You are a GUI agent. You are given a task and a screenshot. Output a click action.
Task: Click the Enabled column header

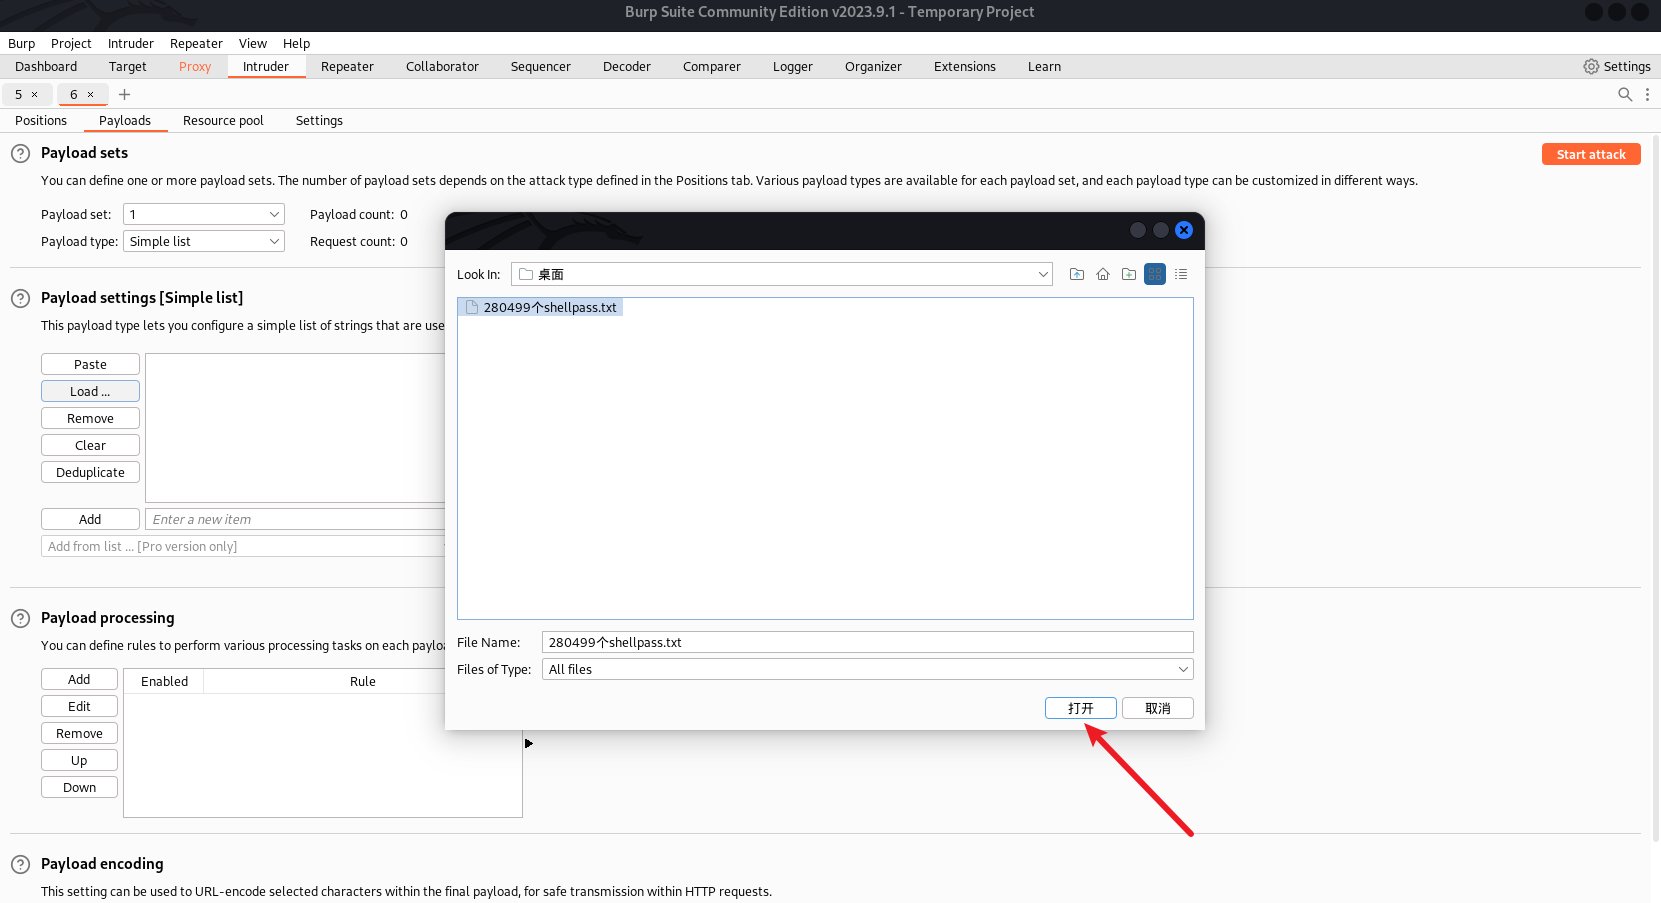click(164, 681)
